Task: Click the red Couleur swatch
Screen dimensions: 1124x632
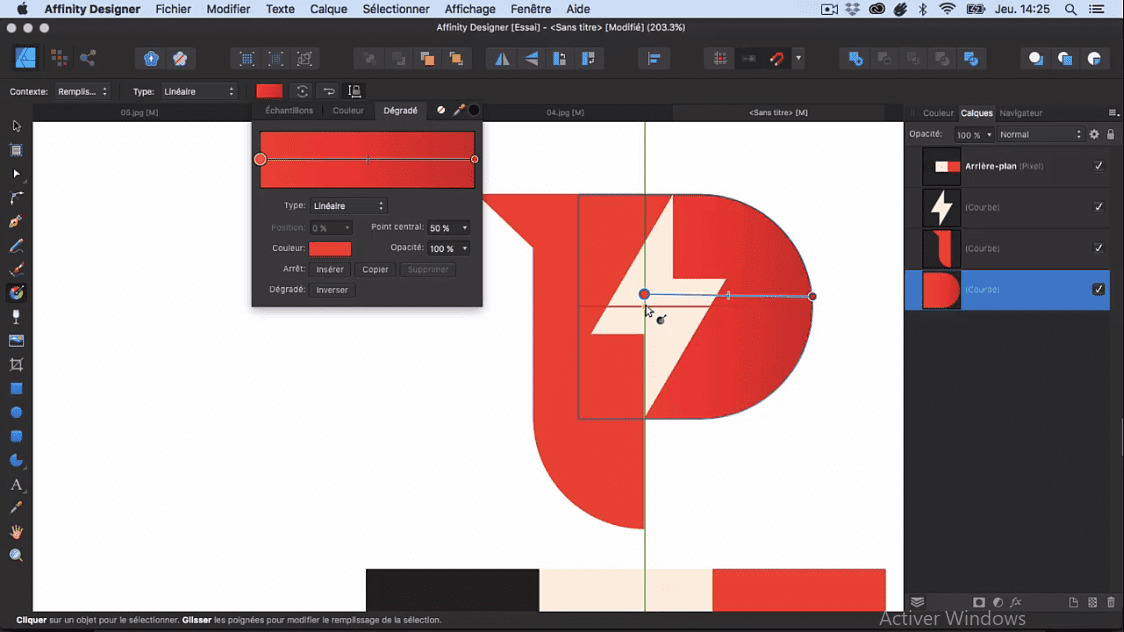Action: pyautogui.click(x=330, y=248)
